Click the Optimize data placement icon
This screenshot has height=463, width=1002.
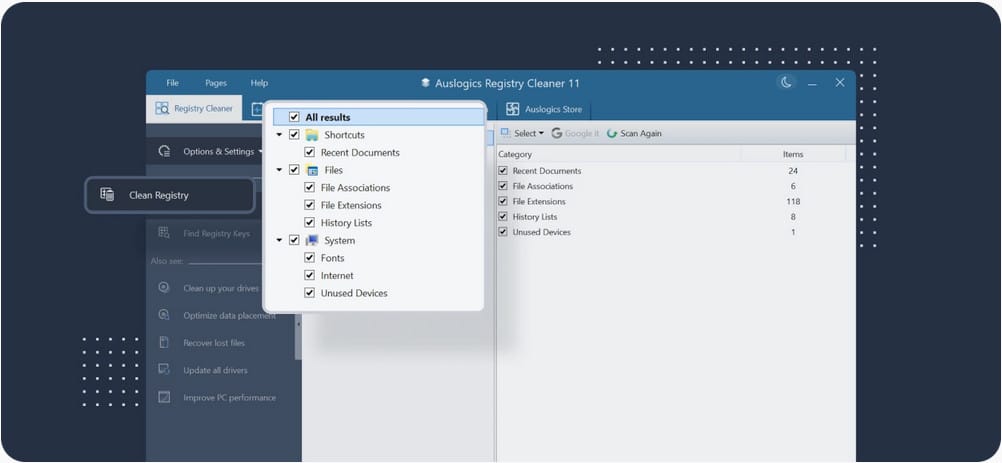pos(164,315)
